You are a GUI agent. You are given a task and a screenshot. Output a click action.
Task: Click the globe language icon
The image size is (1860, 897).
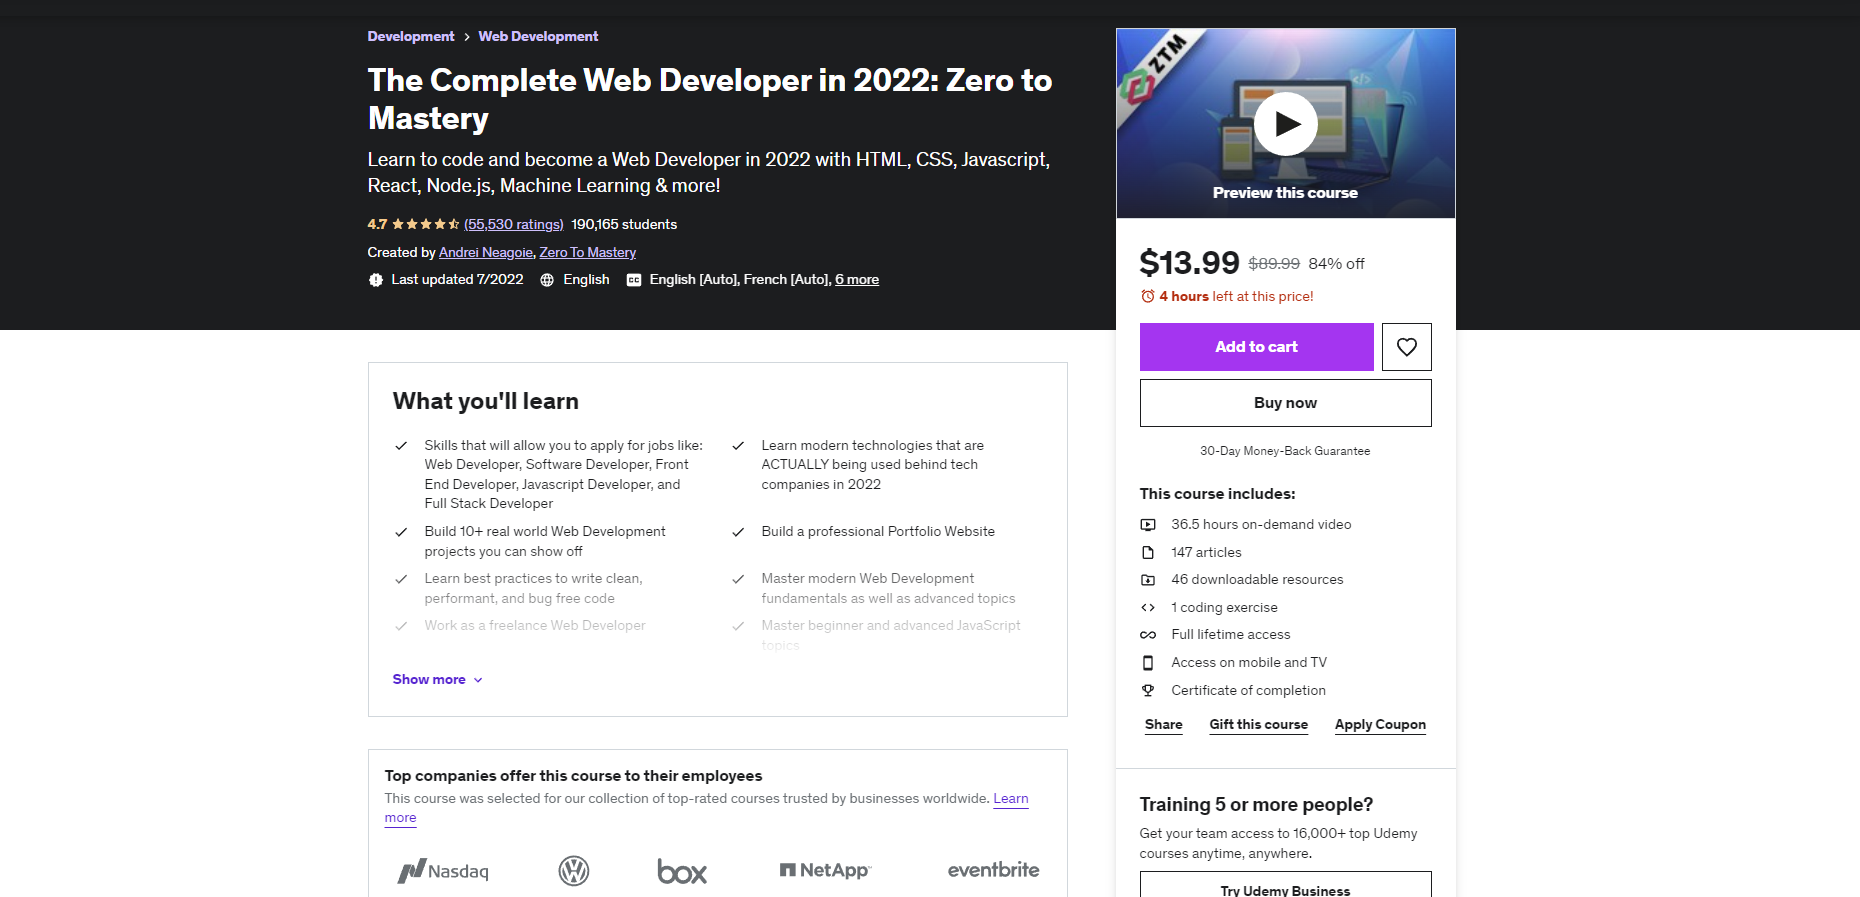[x=547, y=280]
